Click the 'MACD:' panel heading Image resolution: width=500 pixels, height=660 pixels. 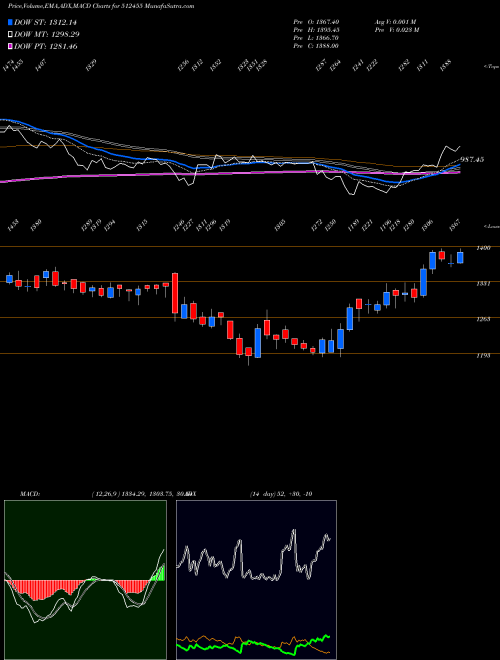(x=30, y=494)
